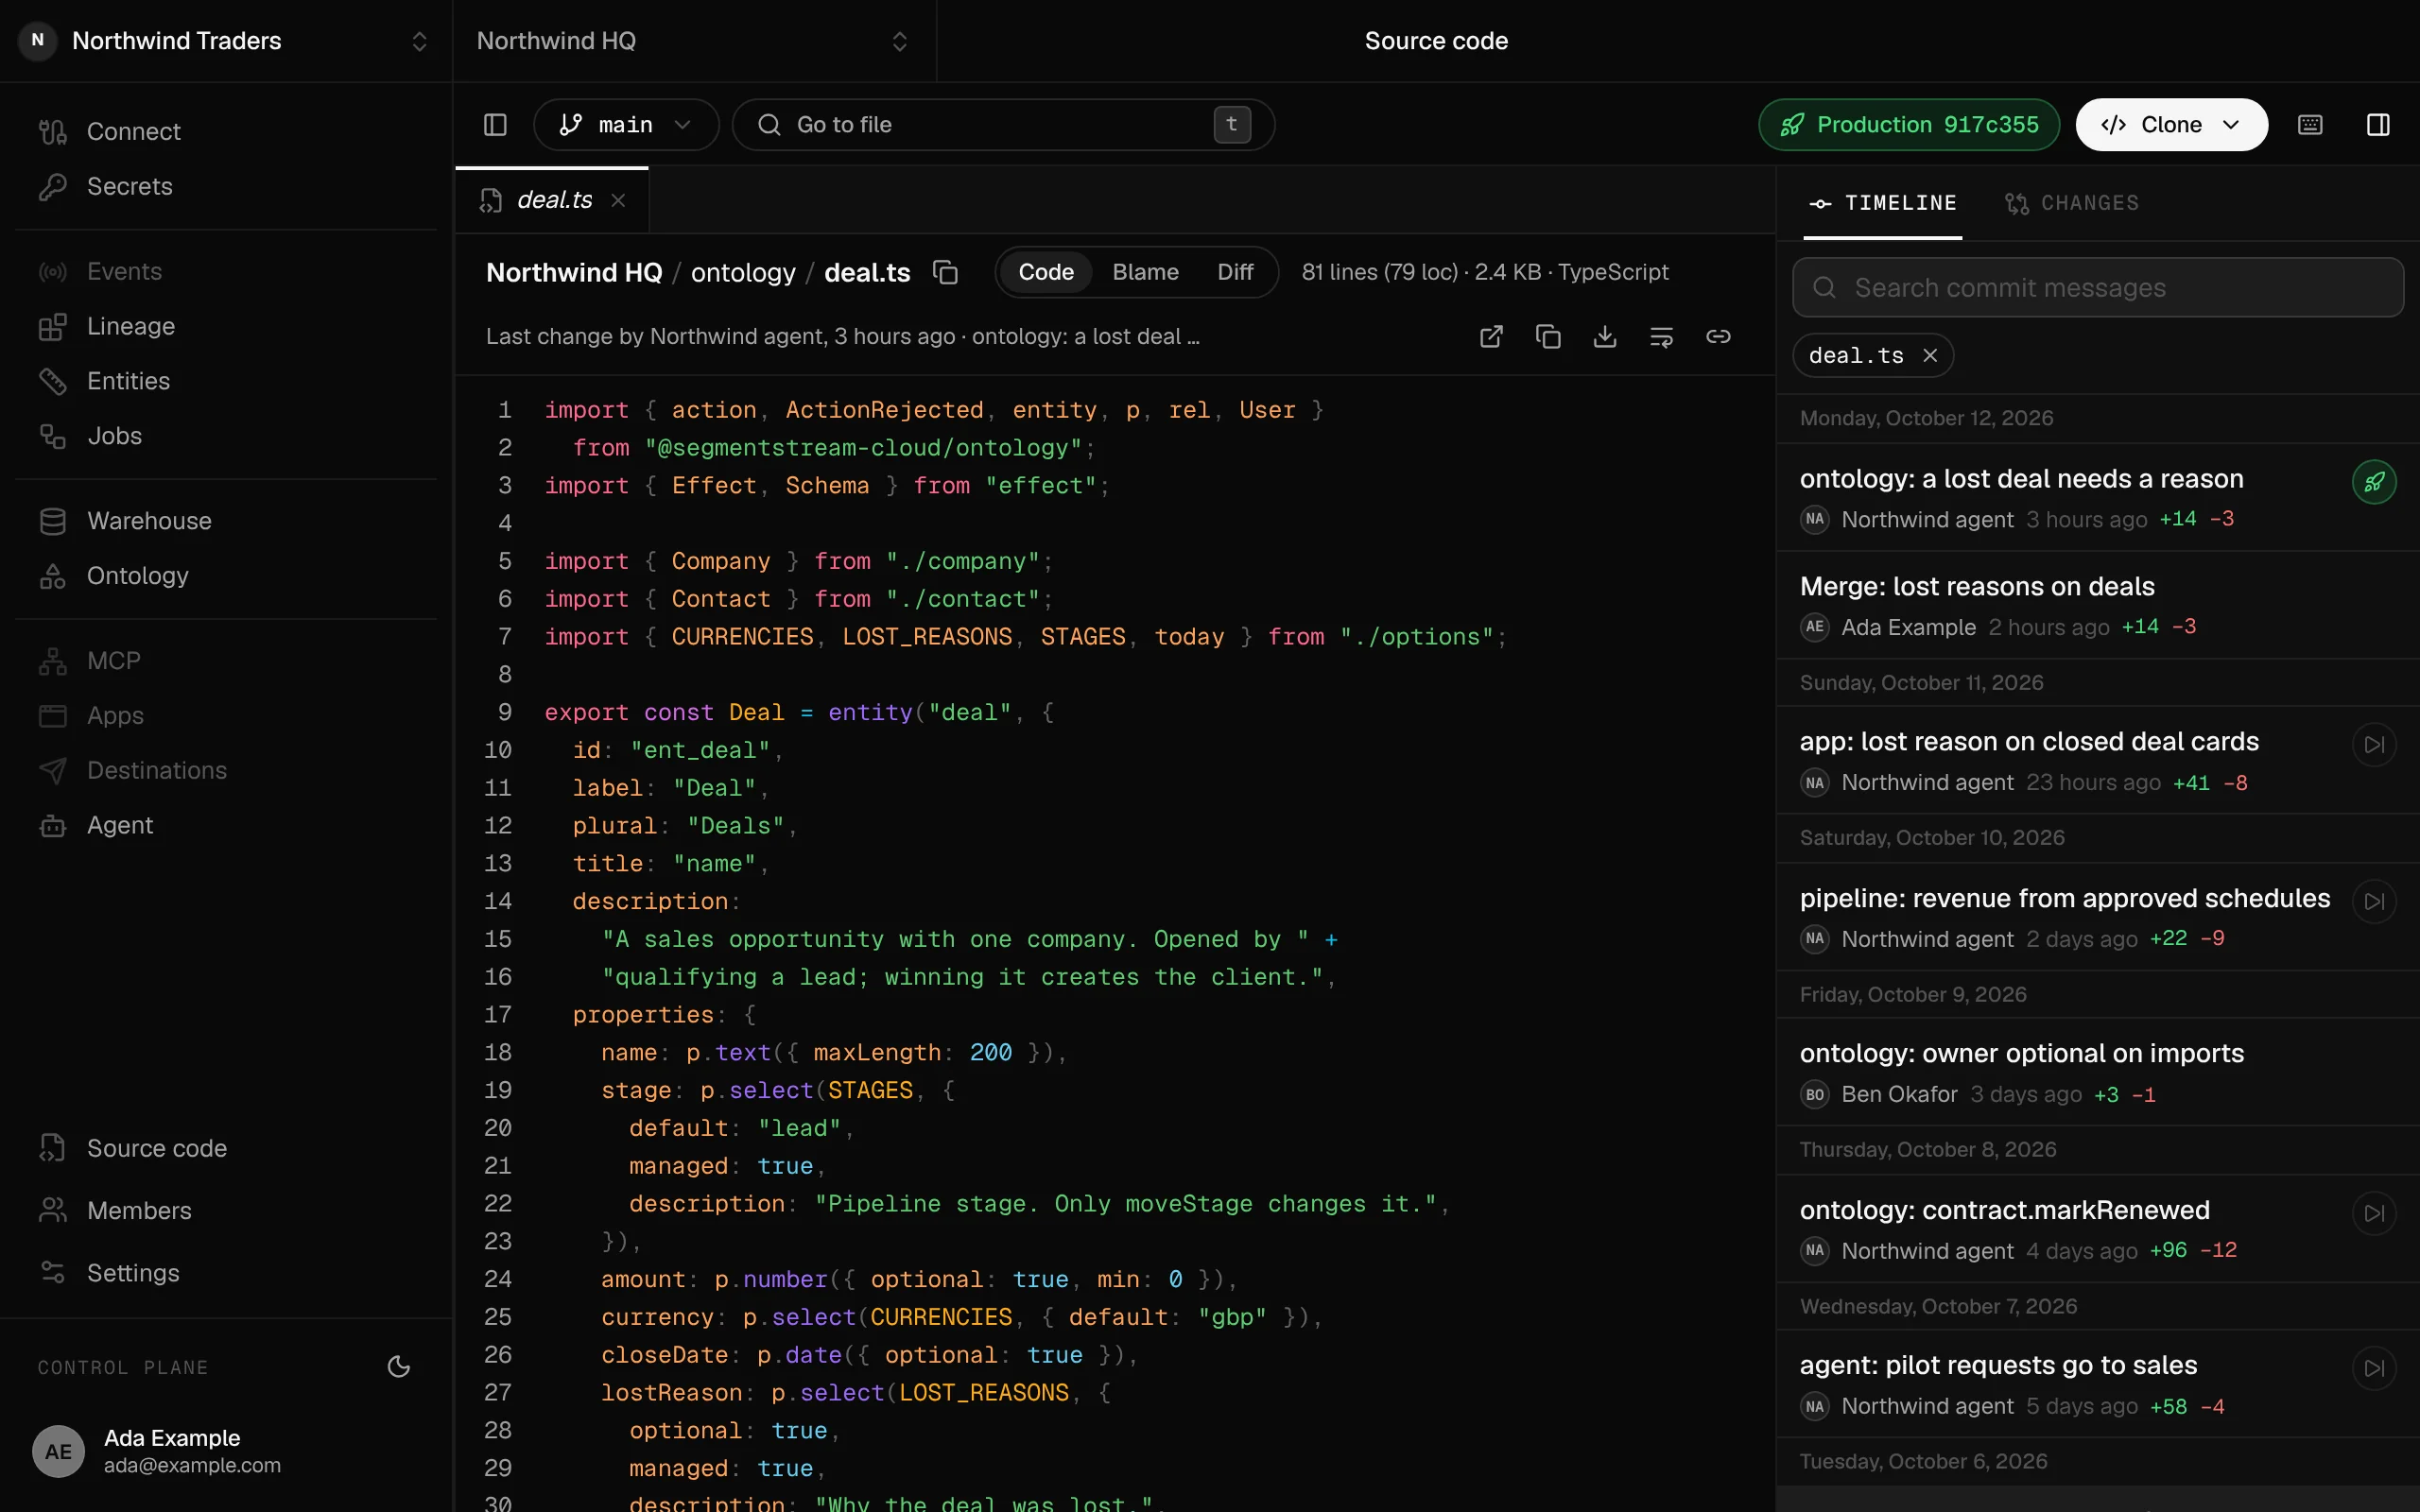Remove the deal.ts filter chip
Screen dimensions: 2420x1512
[x=1930, y=355]
